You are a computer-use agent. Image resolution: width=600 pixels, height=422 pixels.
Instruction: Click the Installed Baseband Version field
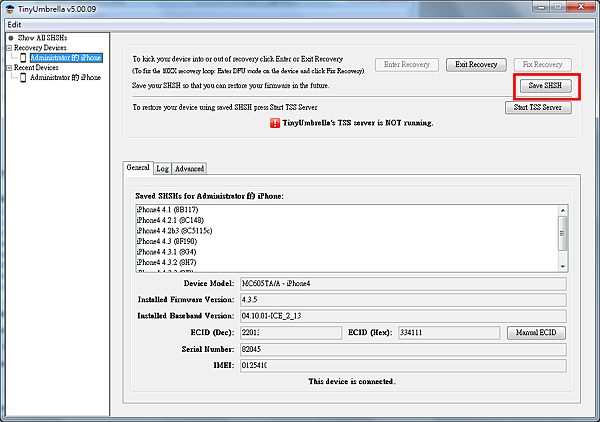pyautogui.click(x=403, y=316)
